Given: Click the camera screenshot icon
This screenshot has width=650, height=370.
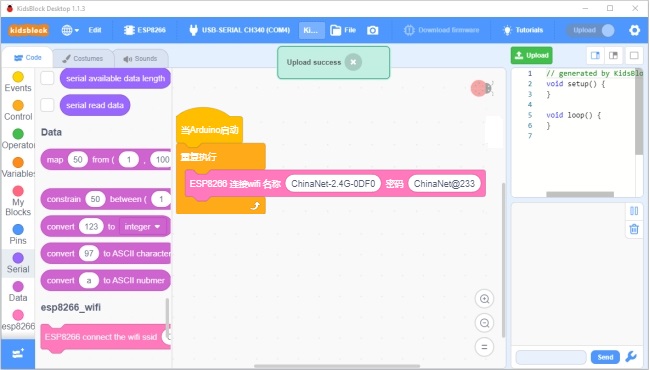Looking at the screenshot, I should (372, 30).
